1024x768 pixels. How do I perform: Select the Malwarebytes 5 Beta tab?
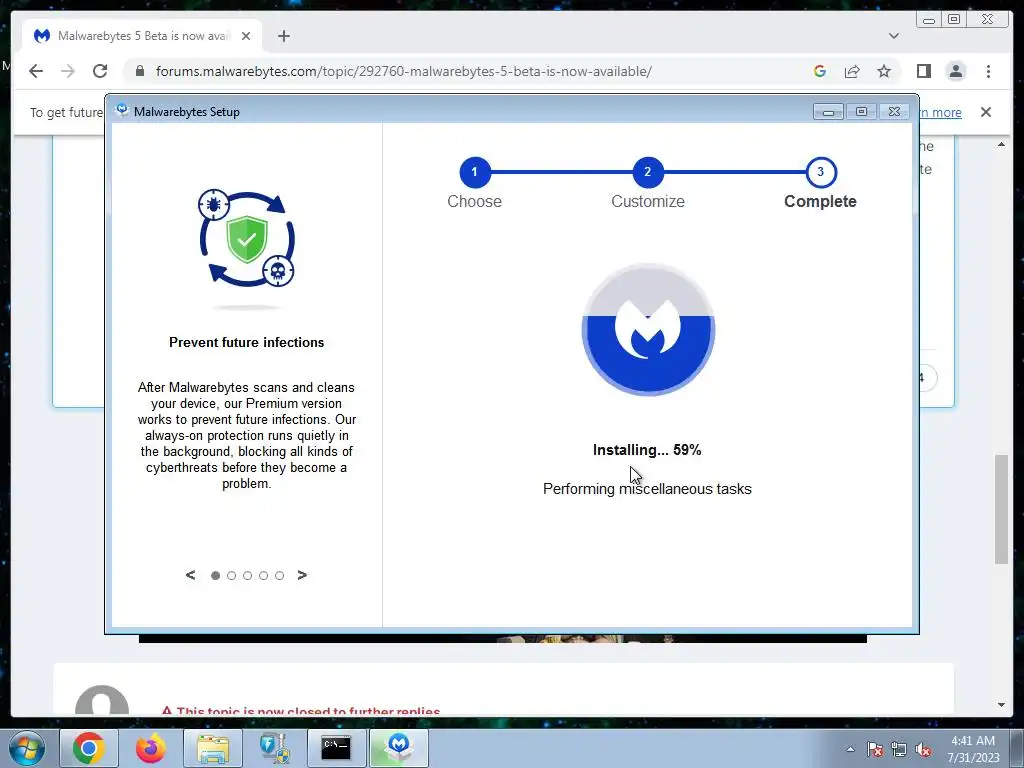coord(142,36)
